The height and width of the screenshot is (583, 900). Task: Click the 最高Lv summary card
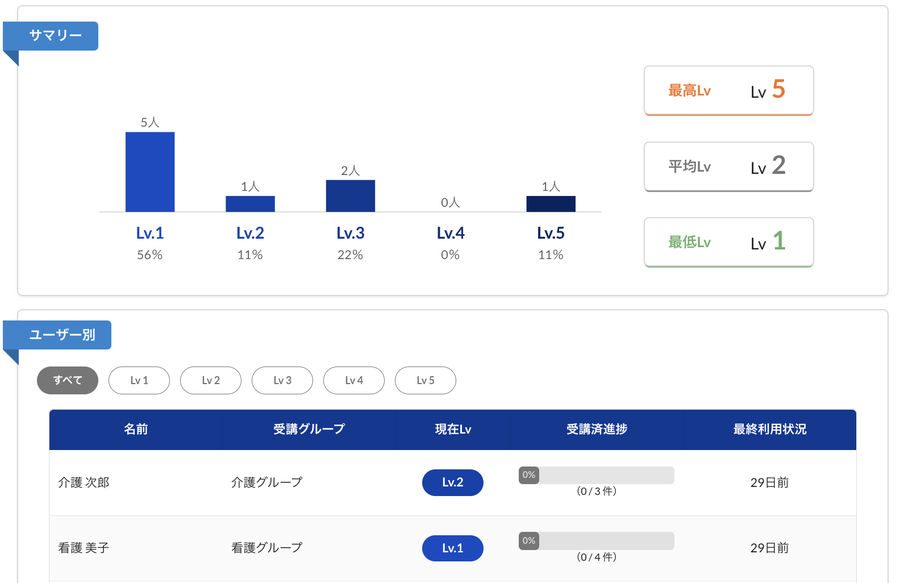(x=729, y=91)
